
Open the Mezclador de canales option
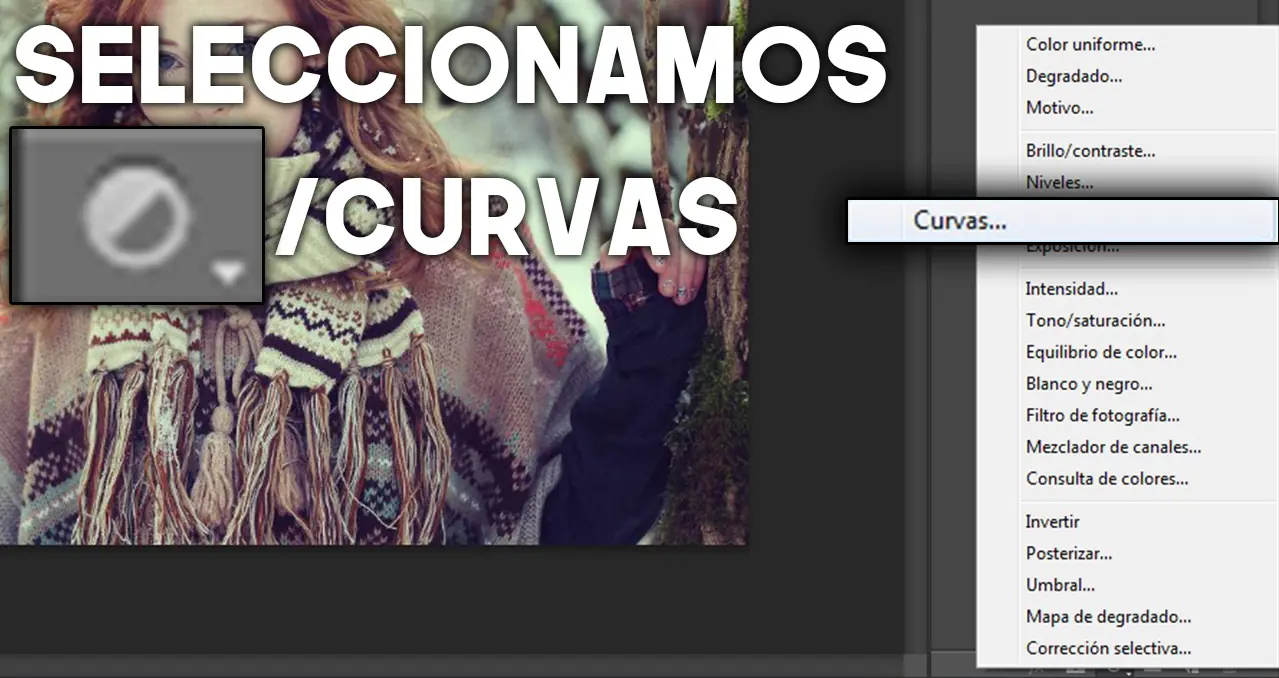point(1113,448)
